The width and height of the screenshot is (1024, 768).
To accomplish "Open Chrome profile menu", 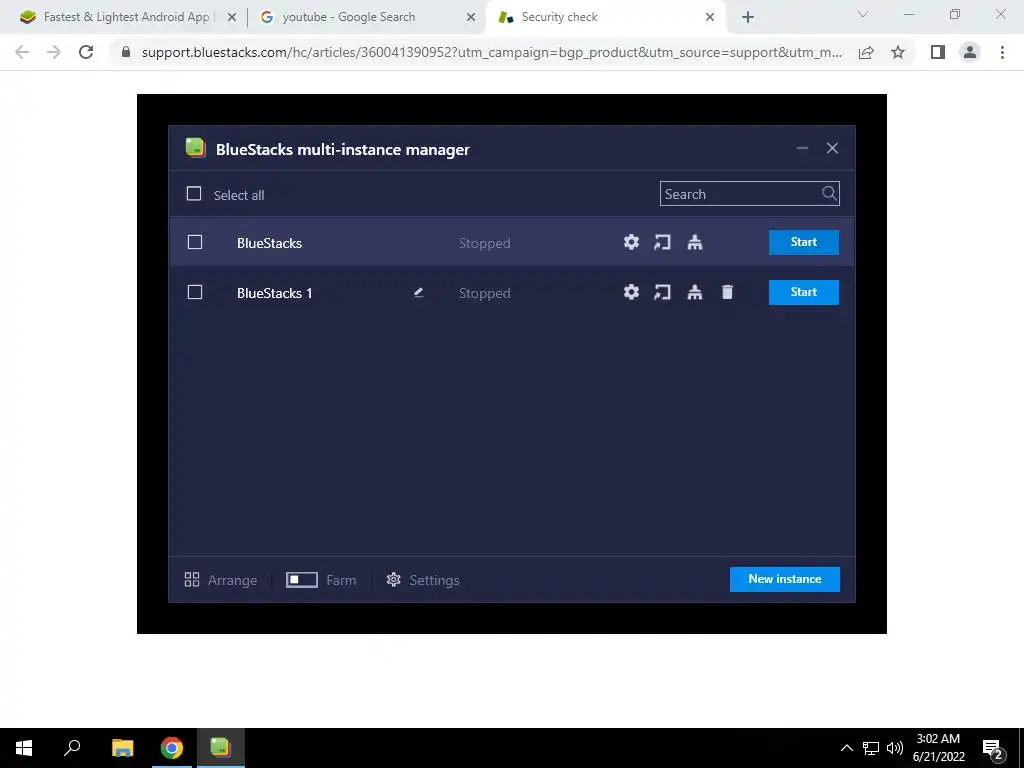I will coord(970,52).
